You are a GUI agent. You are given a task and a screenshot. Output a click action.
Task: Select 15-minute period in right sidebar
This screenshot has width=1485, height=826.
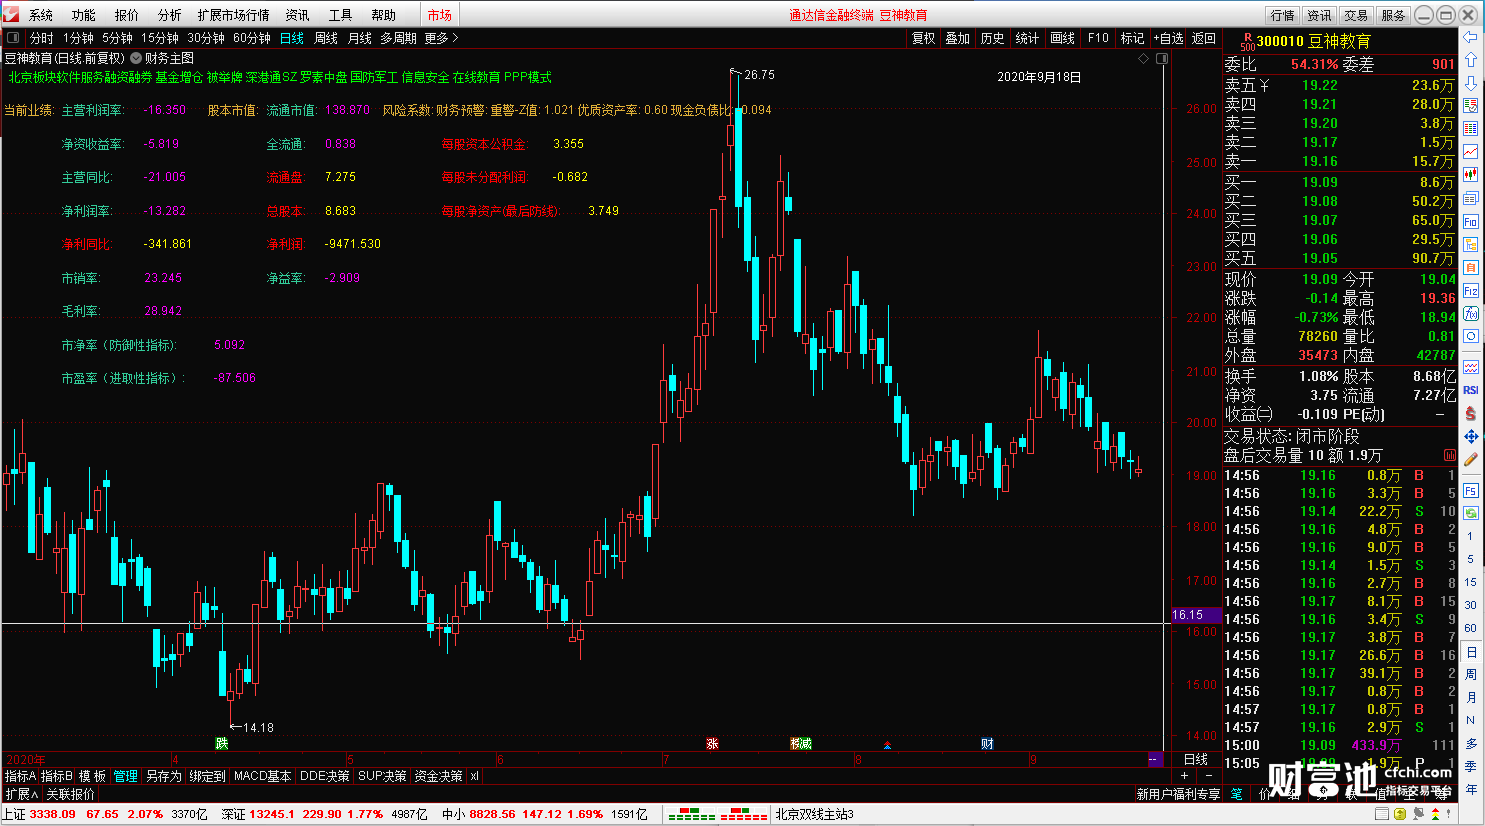point(1470,582)
